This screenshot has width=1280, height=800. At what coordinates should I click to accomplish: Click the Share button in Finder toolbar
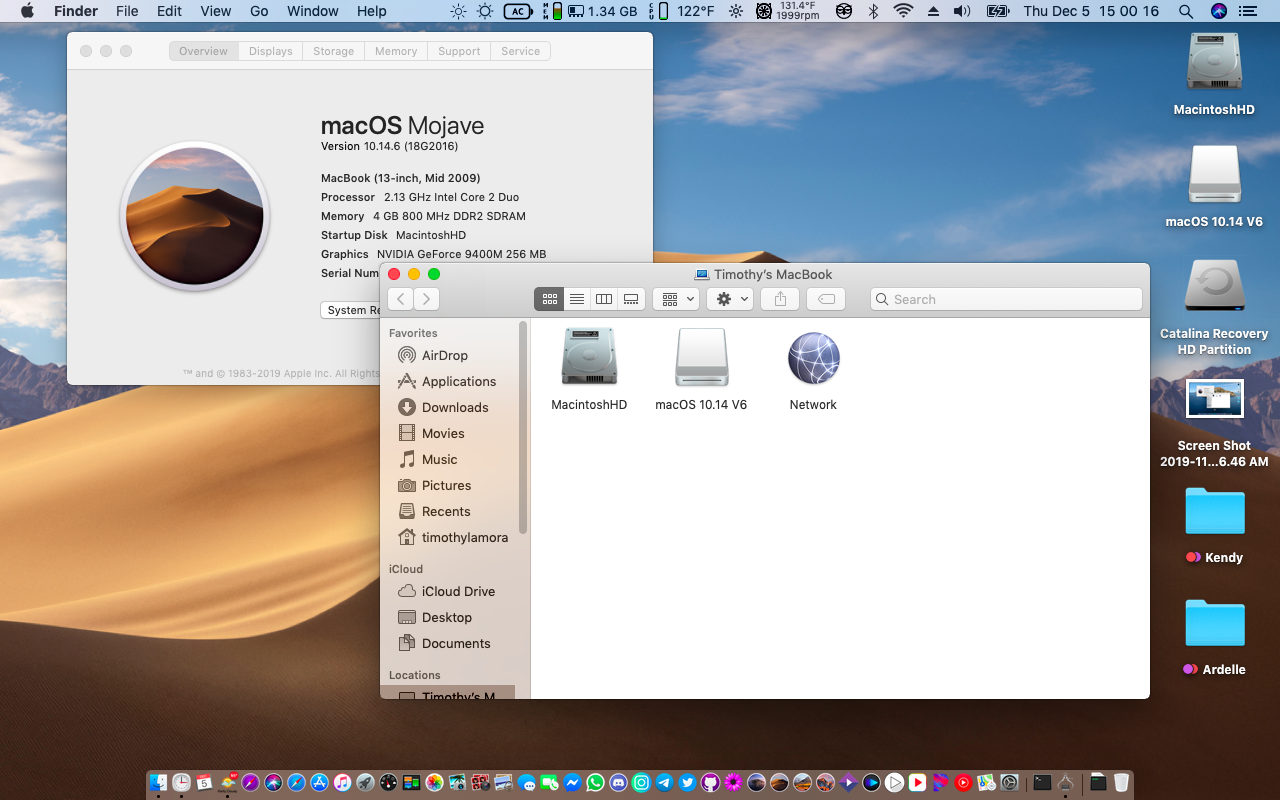[x=780, y=299]
